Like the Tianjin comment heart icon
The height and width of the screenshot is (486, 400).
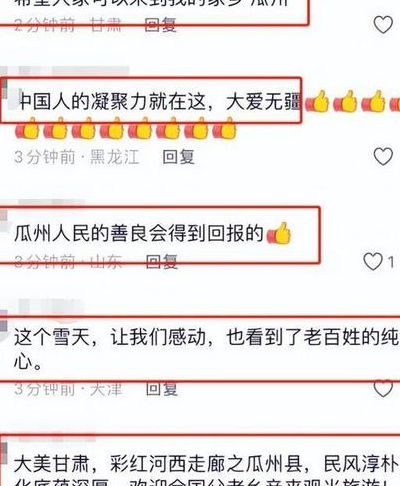point(383,388)
